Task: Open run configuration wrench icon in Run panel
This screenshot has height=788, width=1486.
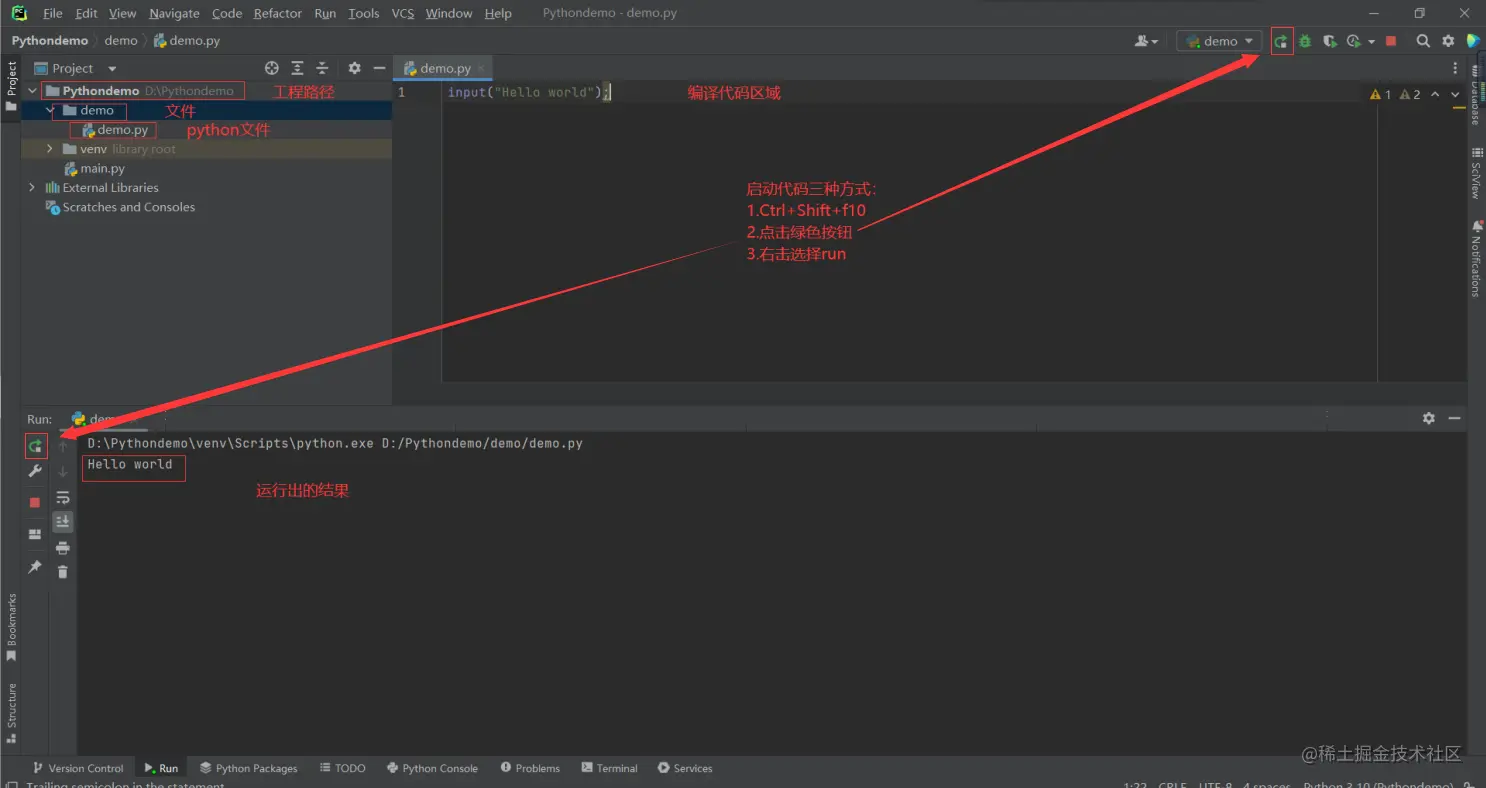Action: click(x=35, y=471)
